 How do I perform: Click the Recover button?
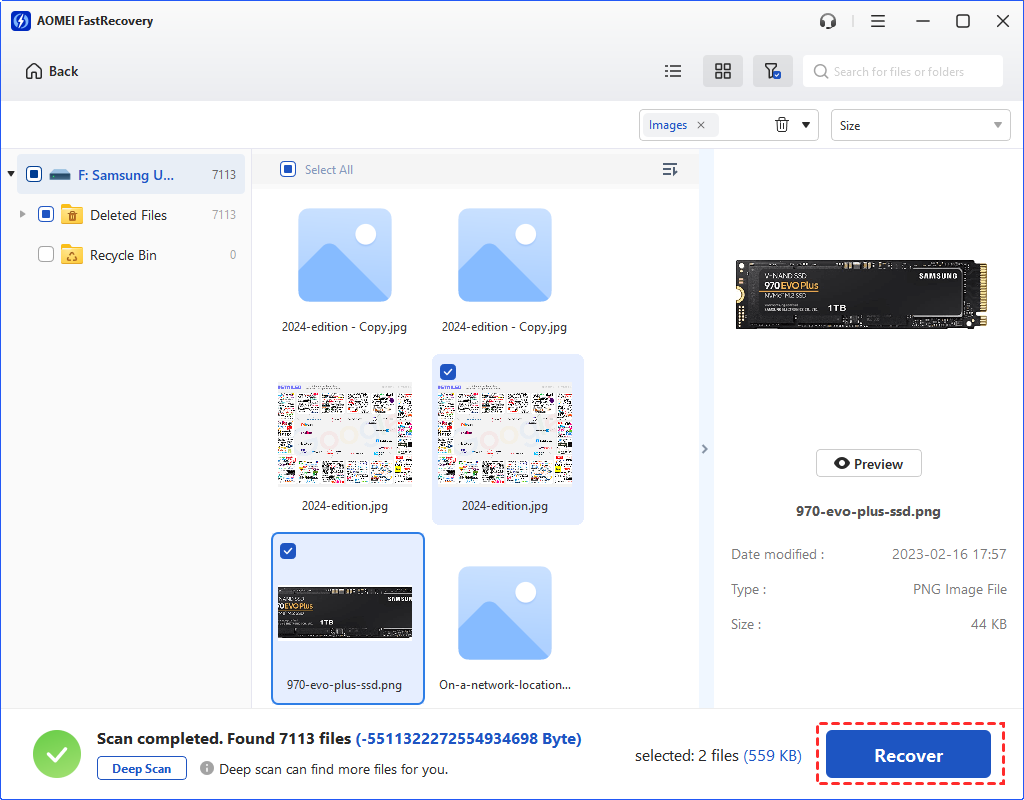coord(908,755)
